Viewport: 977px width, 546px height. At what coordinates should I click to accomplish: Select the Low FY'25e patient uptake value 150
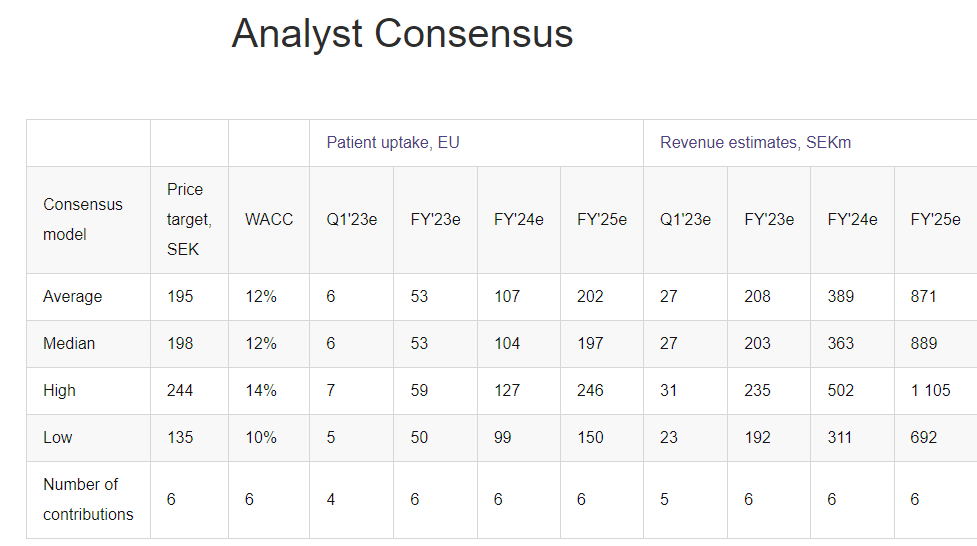point(590,438)
